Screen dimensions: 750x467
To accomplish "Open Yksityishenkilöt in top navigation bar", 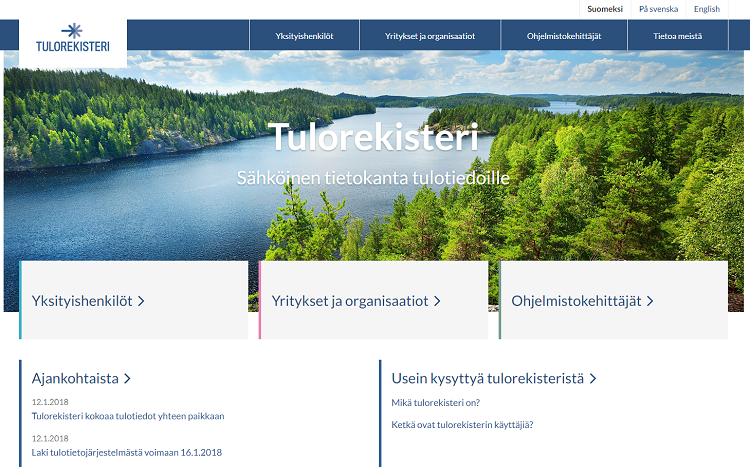I will pos(304,36).
